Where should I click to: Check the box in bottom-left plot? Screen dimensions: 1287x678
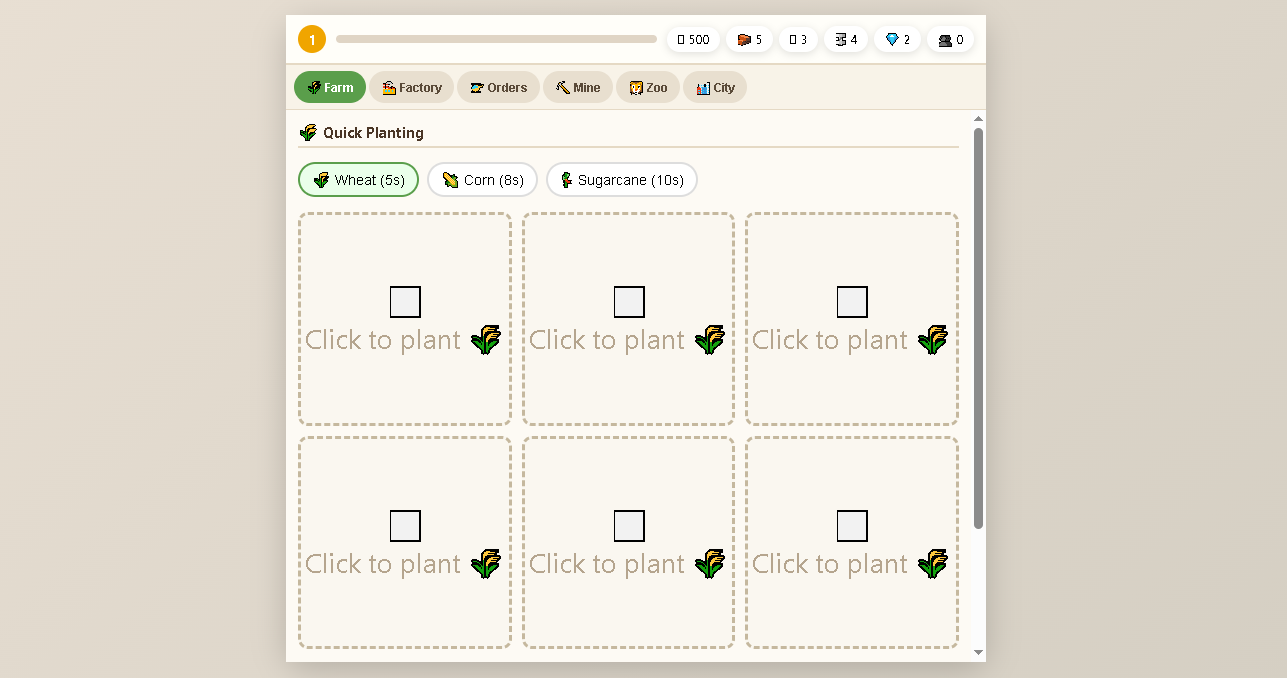pyautogui.click(x=405, y=526)
